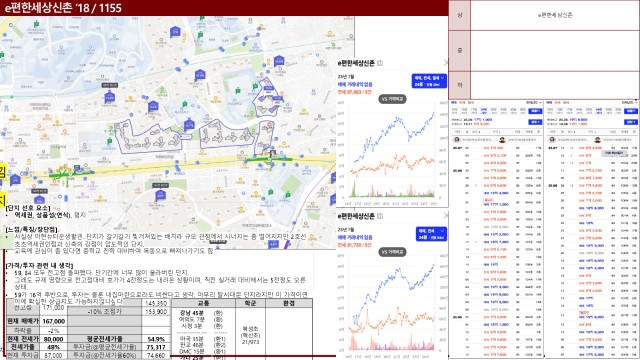Click the house marker right of the northern road
The height and width of the screenshot is (360, 640).
click(279, 61)
